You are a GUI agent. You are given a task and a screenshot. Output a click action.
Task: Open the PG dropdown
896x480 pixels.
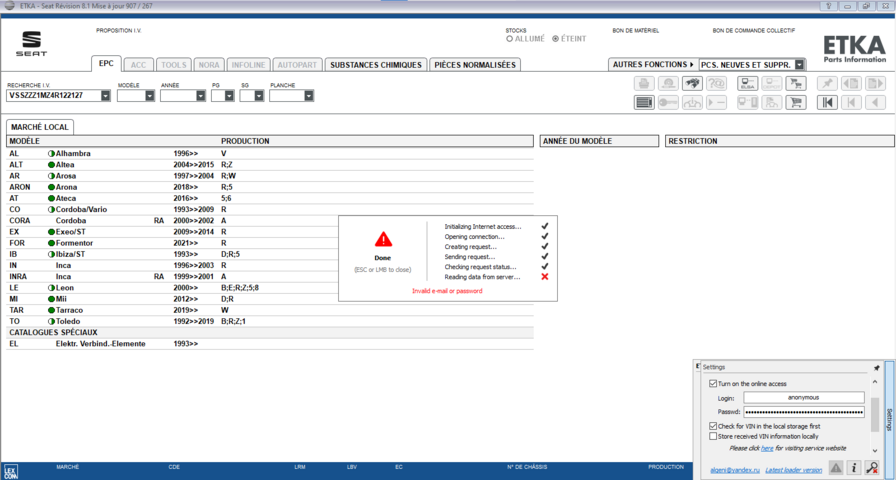tap(229, 96)
